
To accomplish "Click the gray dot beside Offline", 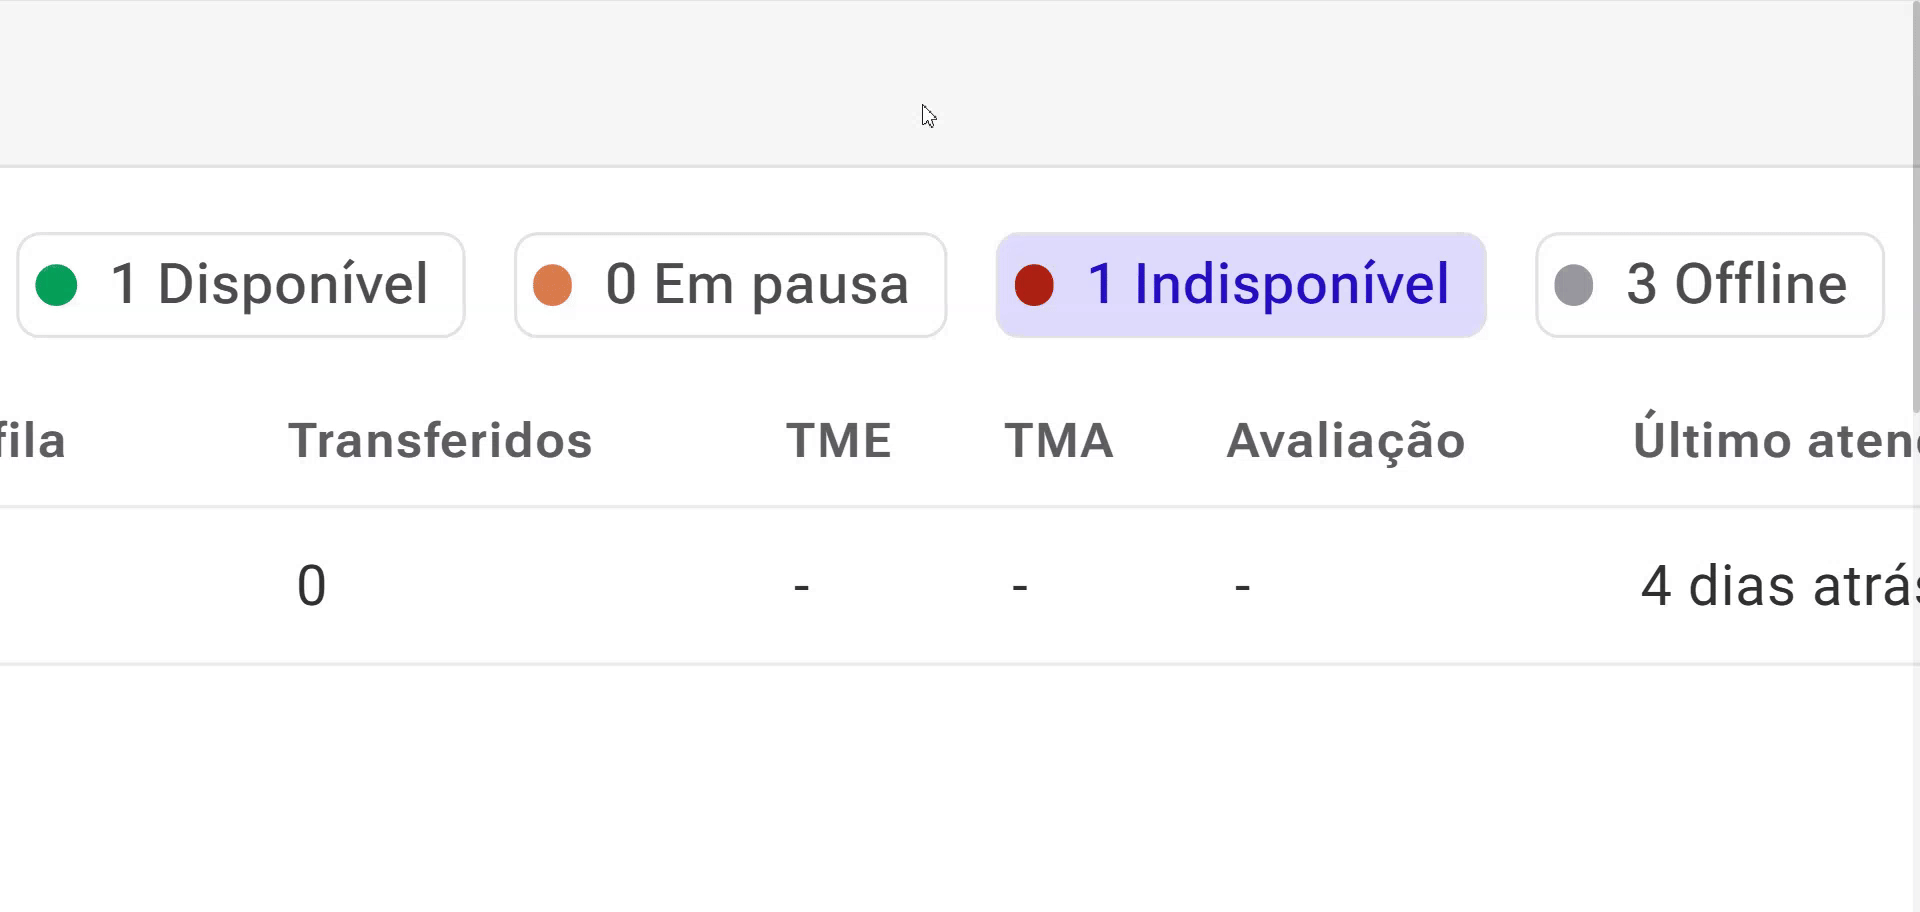I will [x=1574, y=285].
